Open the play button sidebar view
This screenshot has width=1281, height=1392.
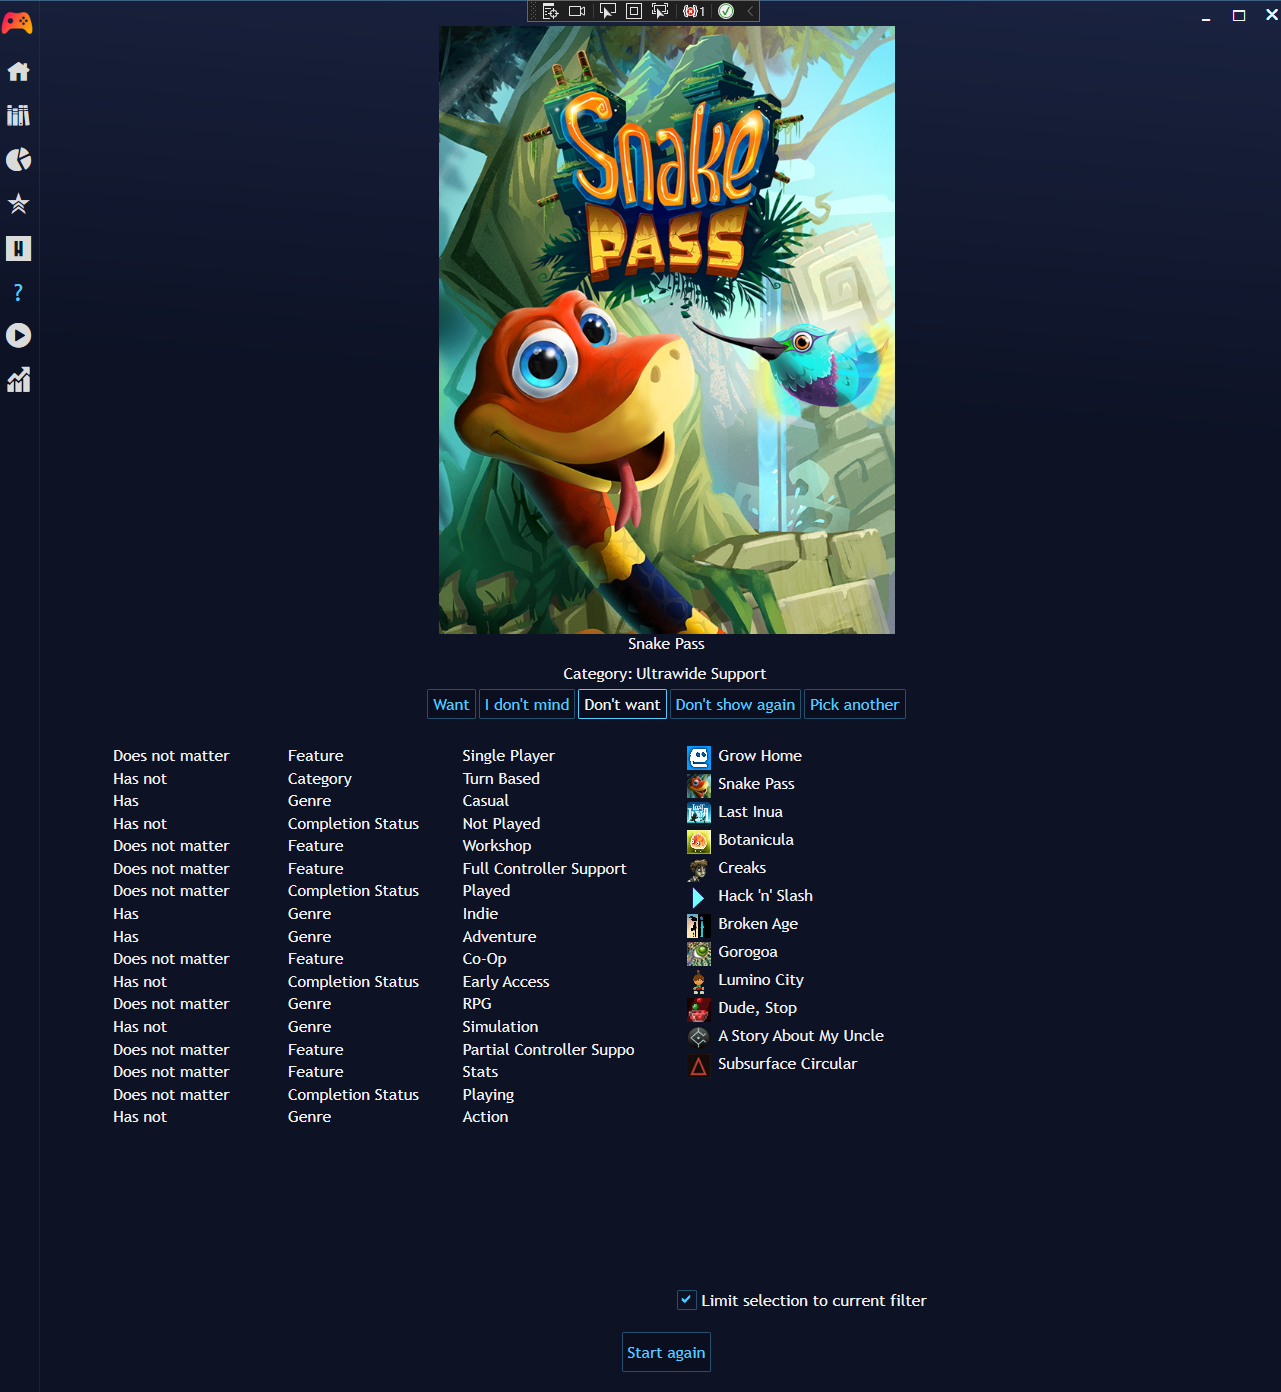(x=18, y=335)
